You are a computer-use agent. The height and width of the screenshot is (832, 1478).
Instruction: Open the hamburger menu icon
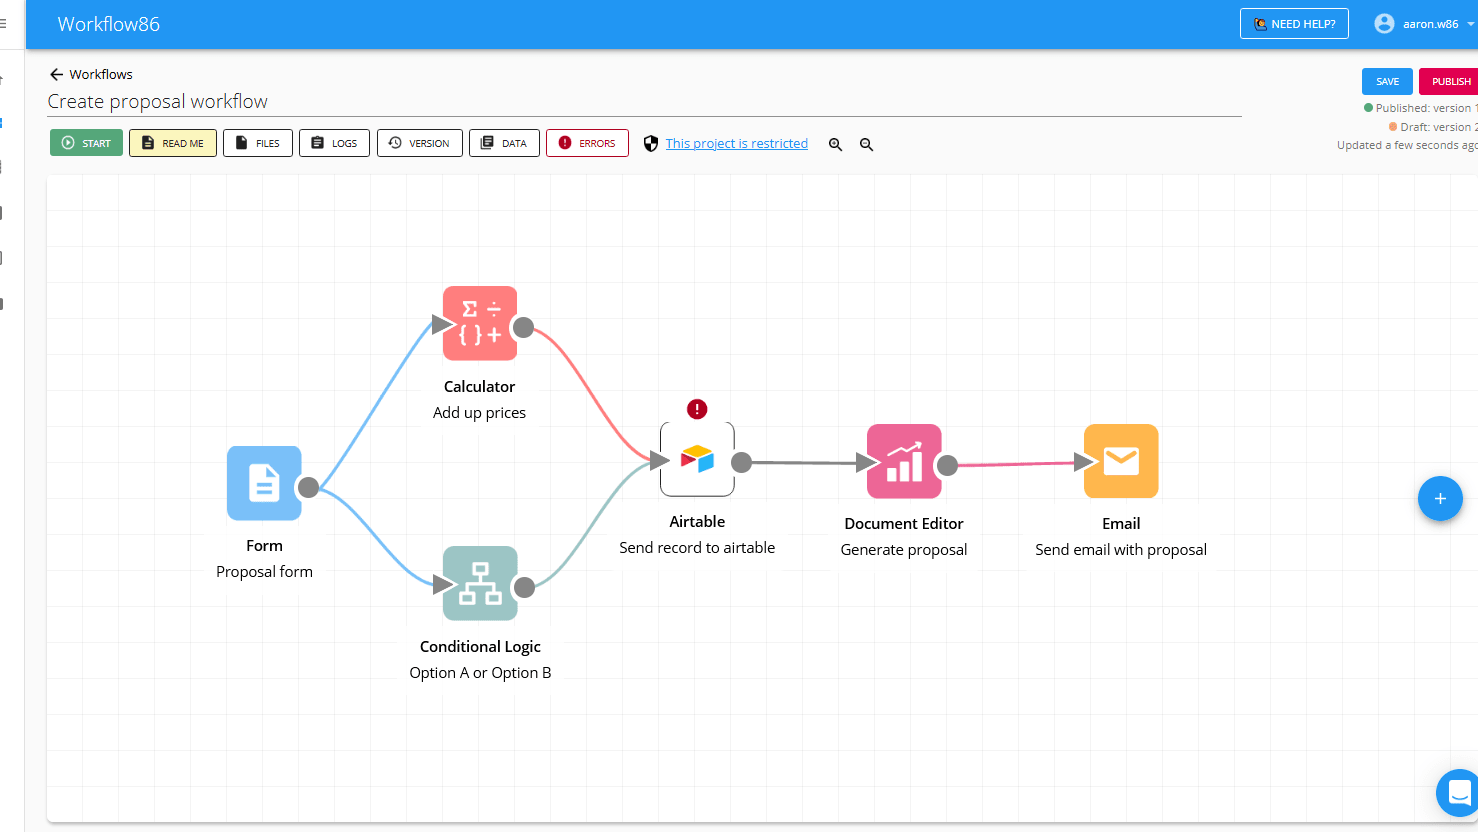(3, 23)
